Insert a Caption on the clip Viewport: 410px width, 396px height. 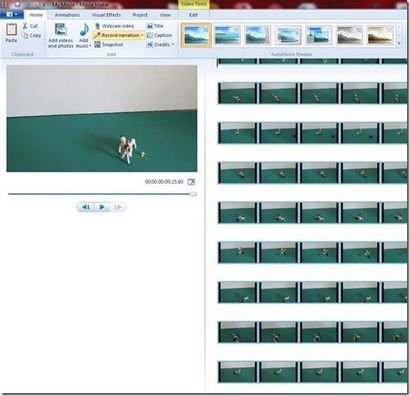[160, 35]
